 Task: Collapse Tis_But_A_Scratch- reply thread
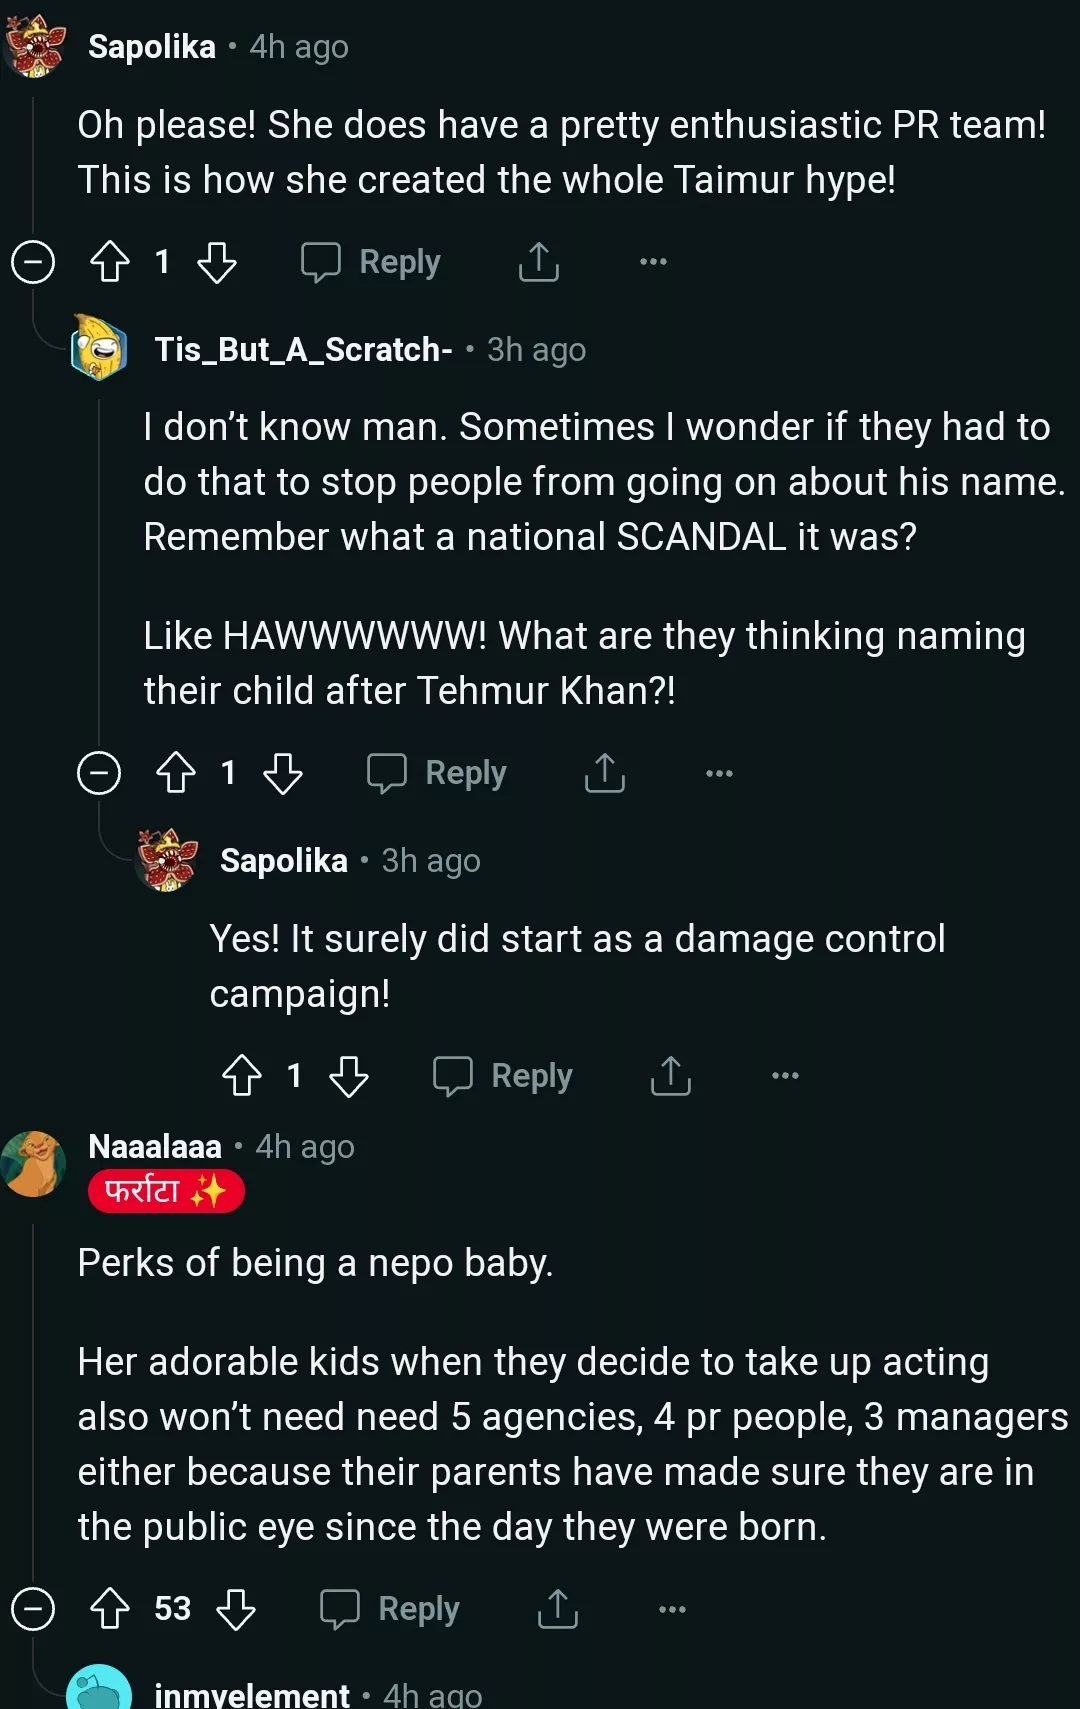(99, 773)
